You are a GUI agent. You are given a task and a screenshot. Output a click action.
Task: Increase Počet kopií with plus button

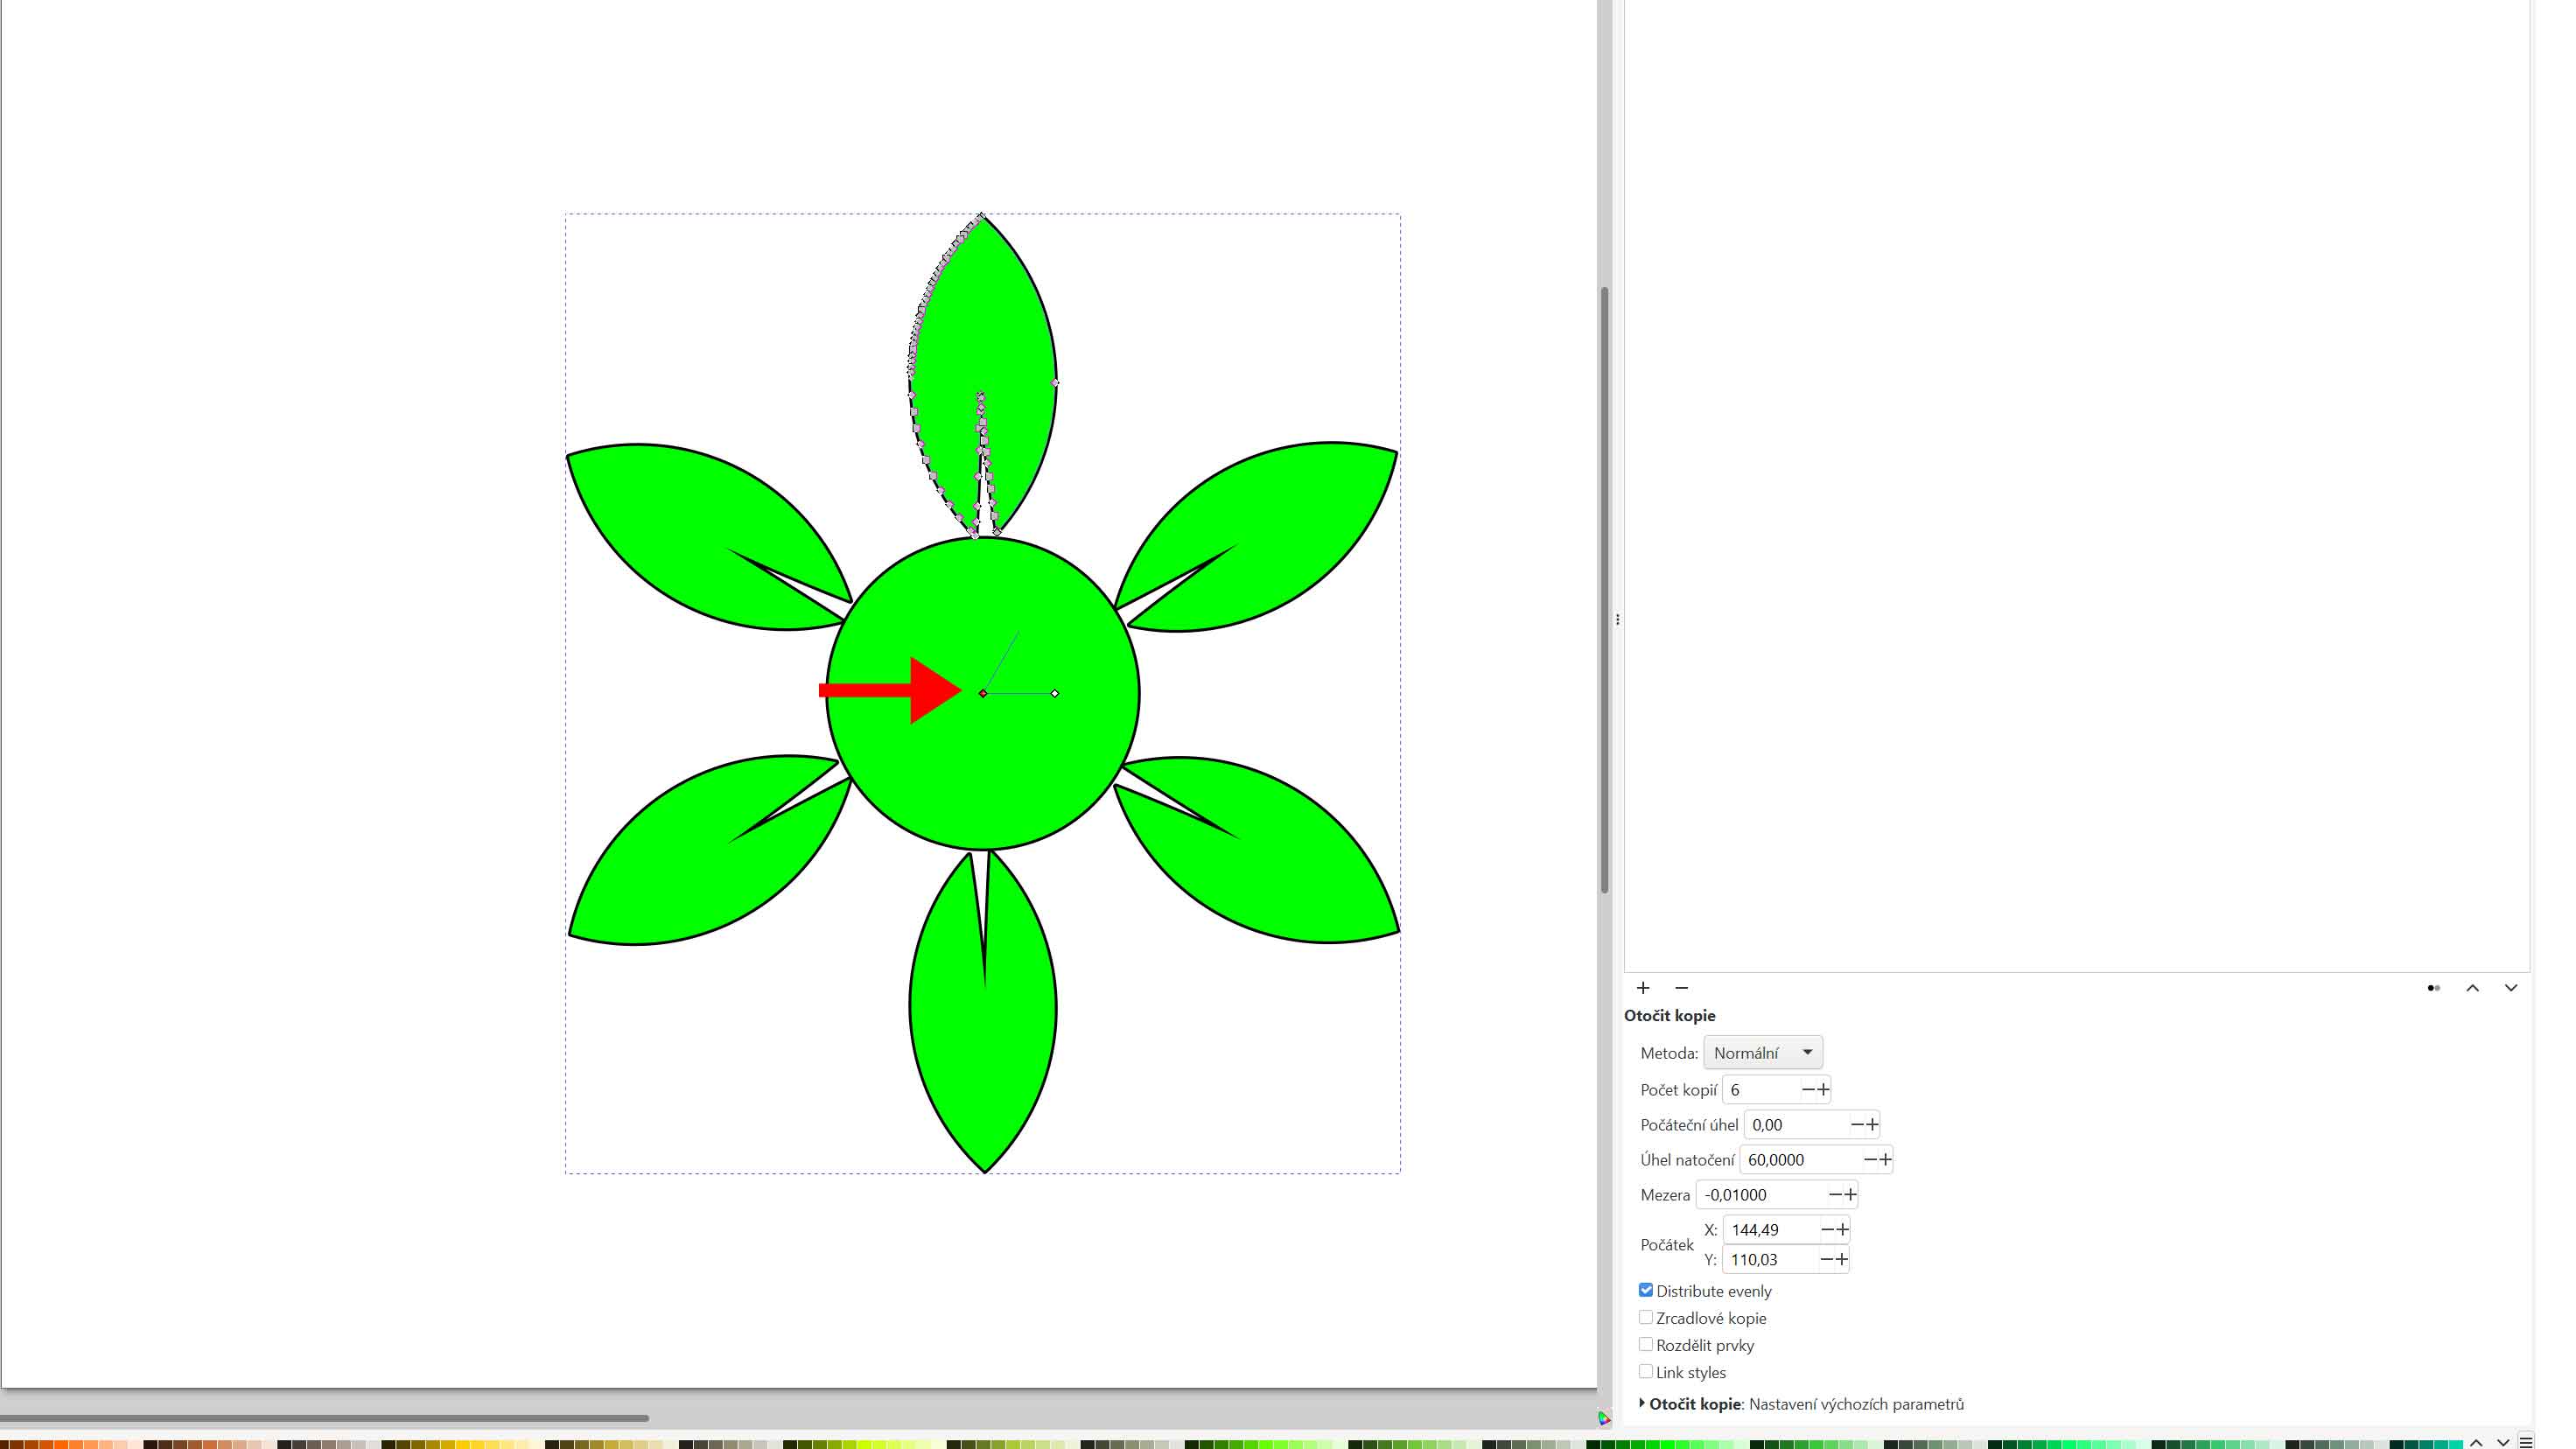coord(1823,1089)
